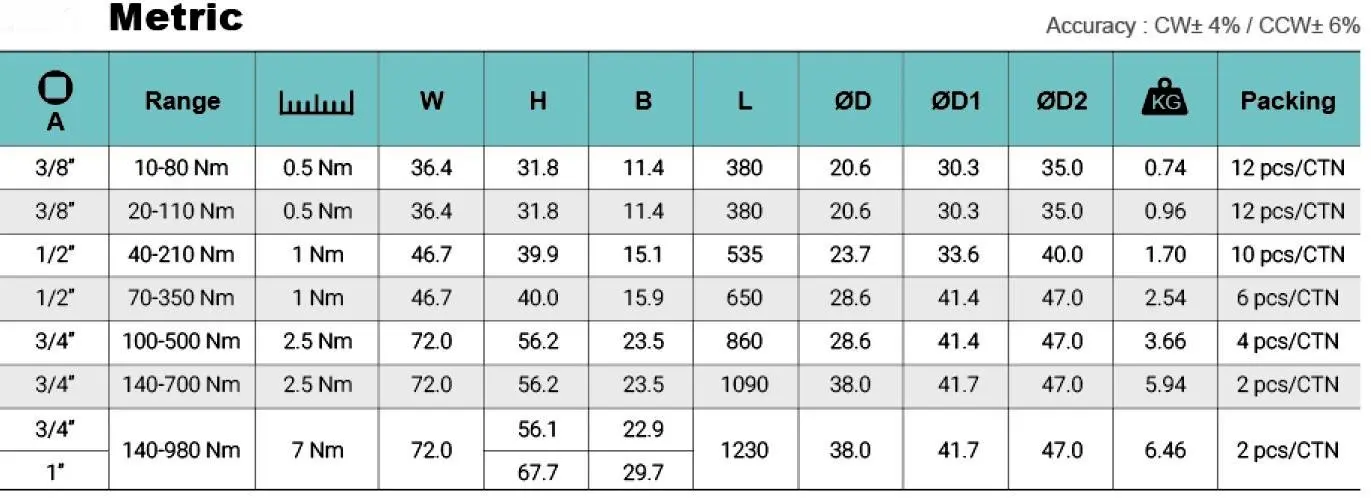Click the Accuracy CW/CCW note
The image size is (1371, 498).
pos(1202,26)
